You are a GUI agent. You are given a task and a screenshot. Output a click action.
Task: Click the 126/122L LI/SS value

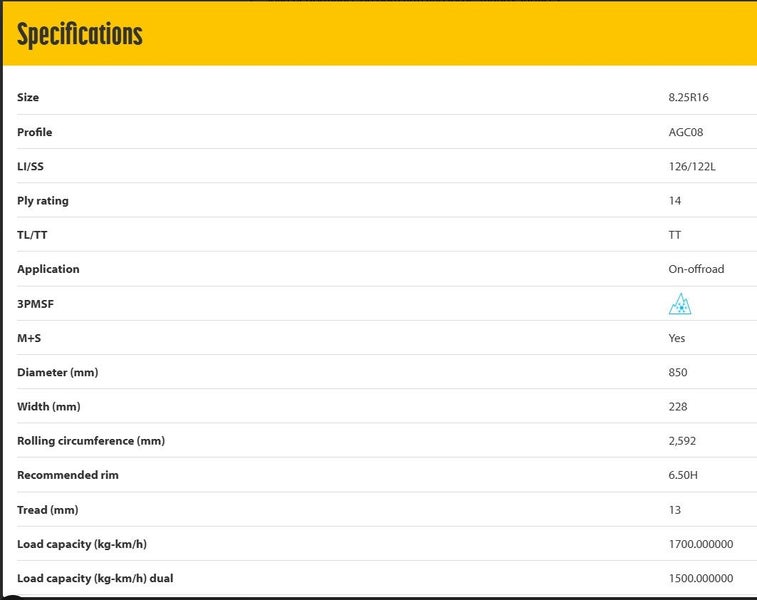(x=692, y=166)
